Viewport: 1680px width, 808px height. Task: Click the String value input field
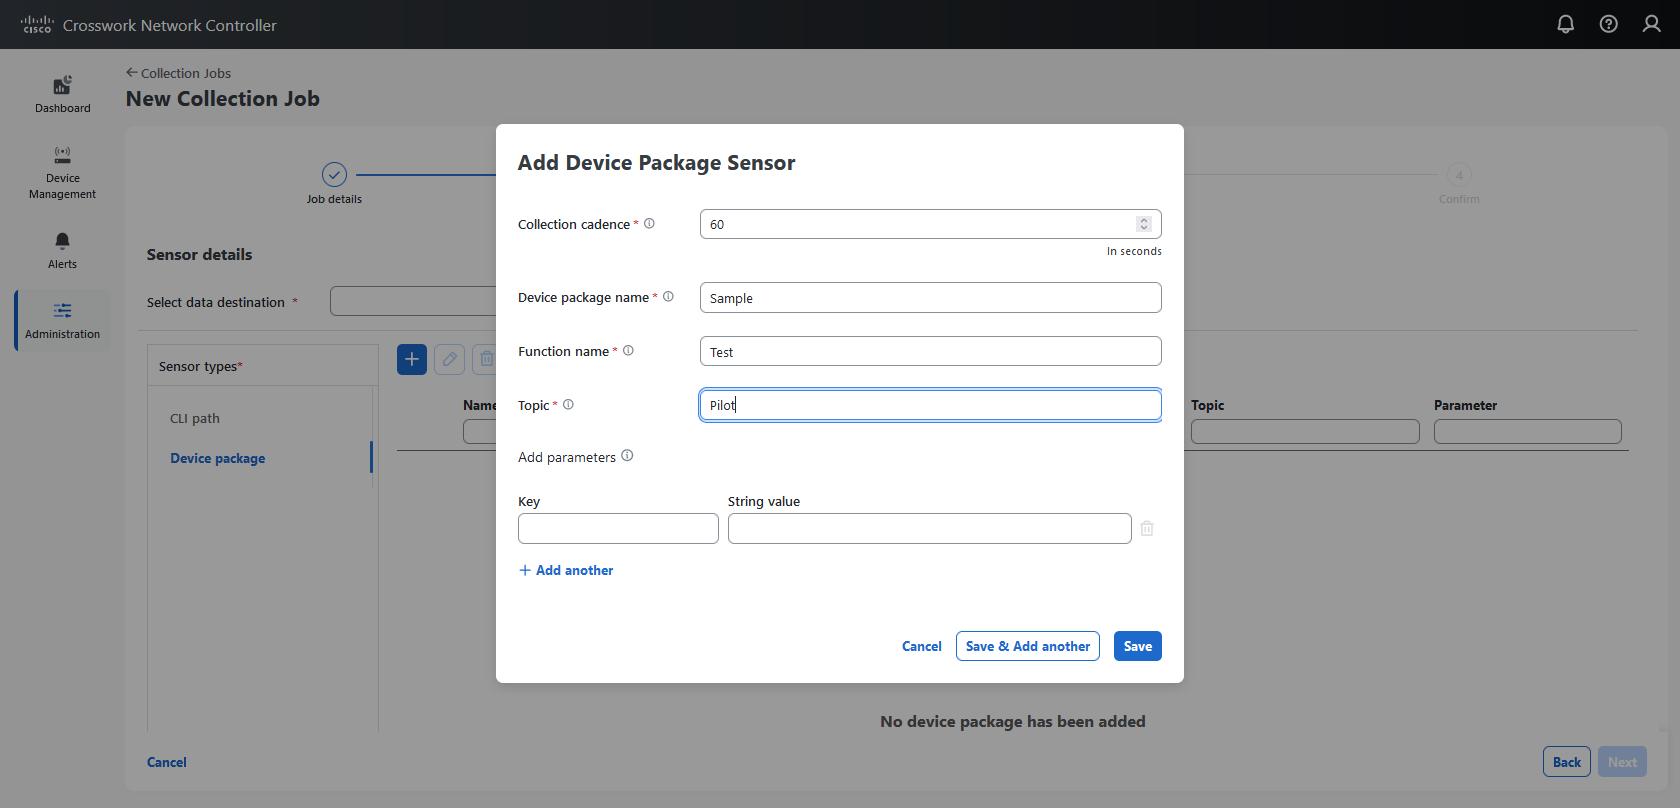click(929, 528)
